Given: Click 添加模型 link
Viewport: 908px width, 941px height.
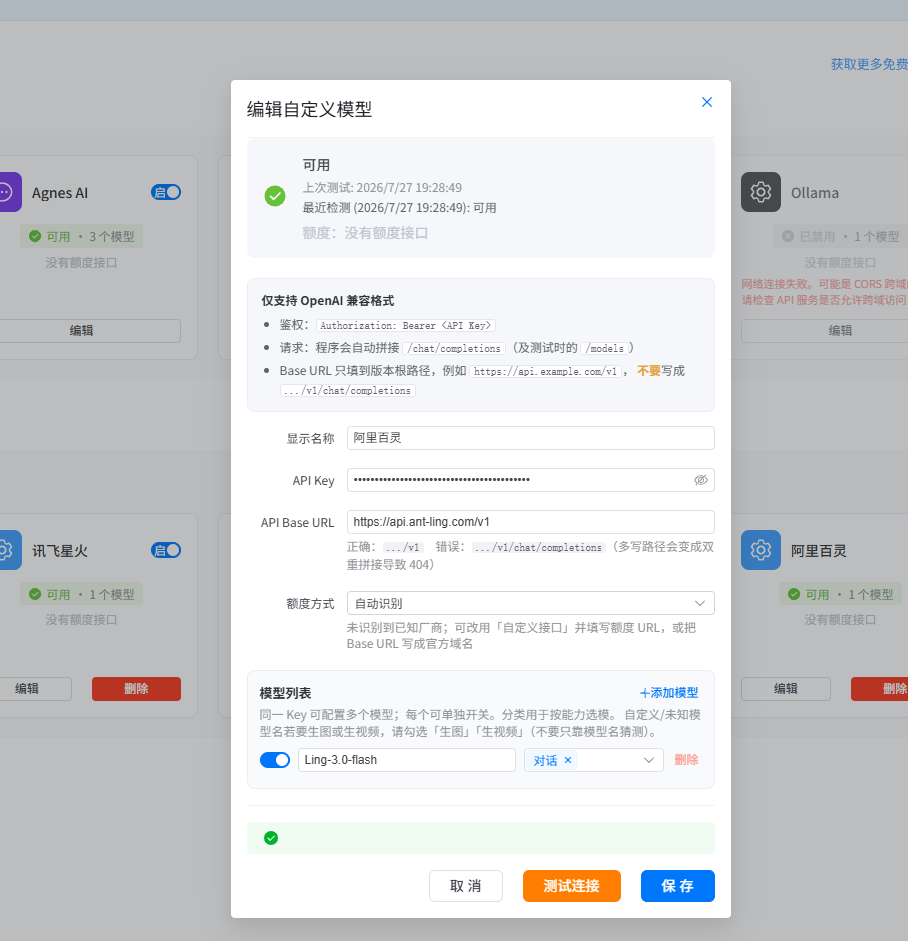Looking at the screenshot, I should tap(669, 693).
